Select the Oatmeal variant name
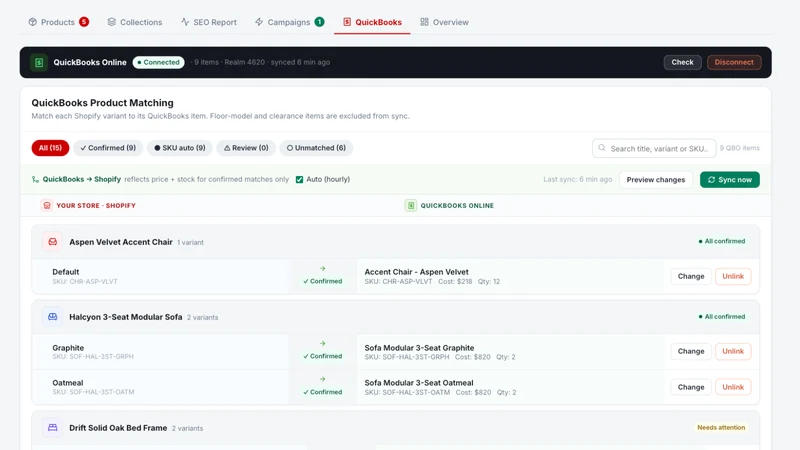This screenshot has width=800, height=450. click(67, 383)
